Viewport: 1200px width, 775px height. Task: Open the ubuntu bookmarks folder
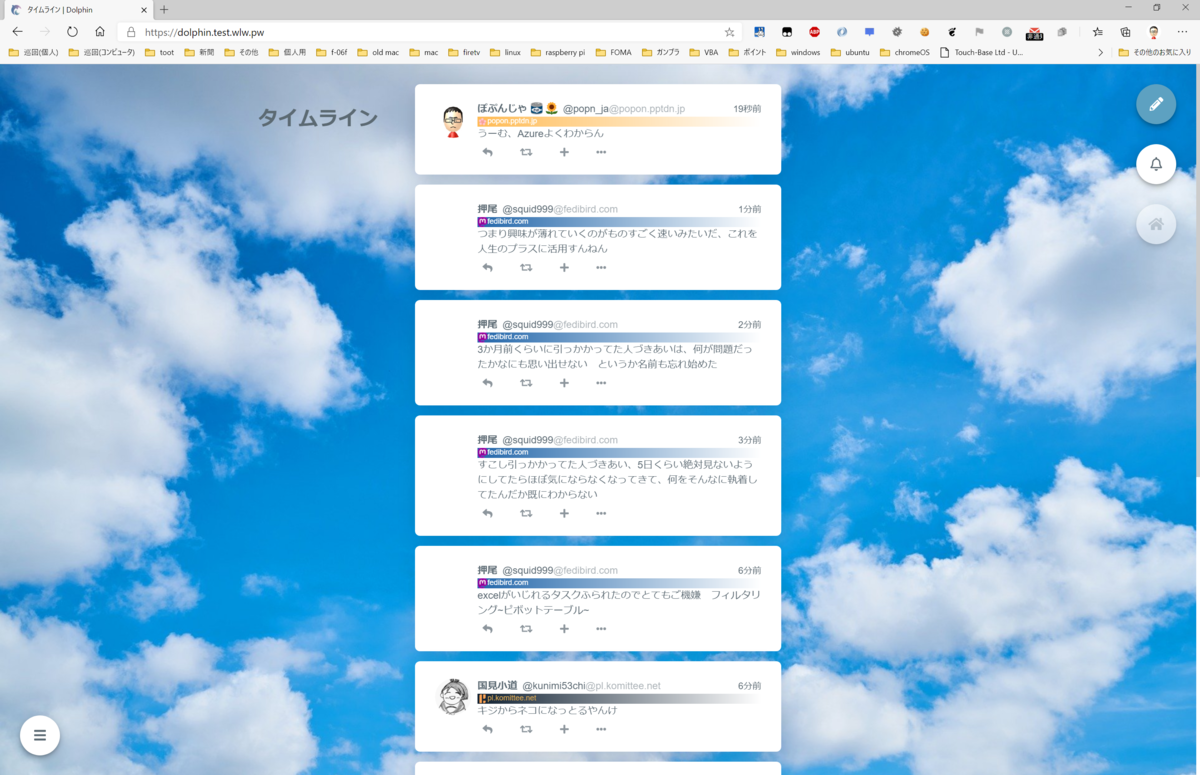point(850,52)
